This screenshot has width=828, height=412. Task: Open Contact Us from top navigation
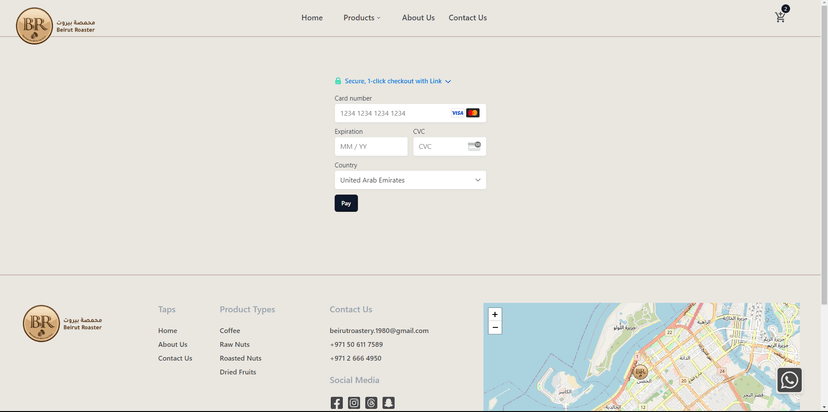click(x=467, y=18)
